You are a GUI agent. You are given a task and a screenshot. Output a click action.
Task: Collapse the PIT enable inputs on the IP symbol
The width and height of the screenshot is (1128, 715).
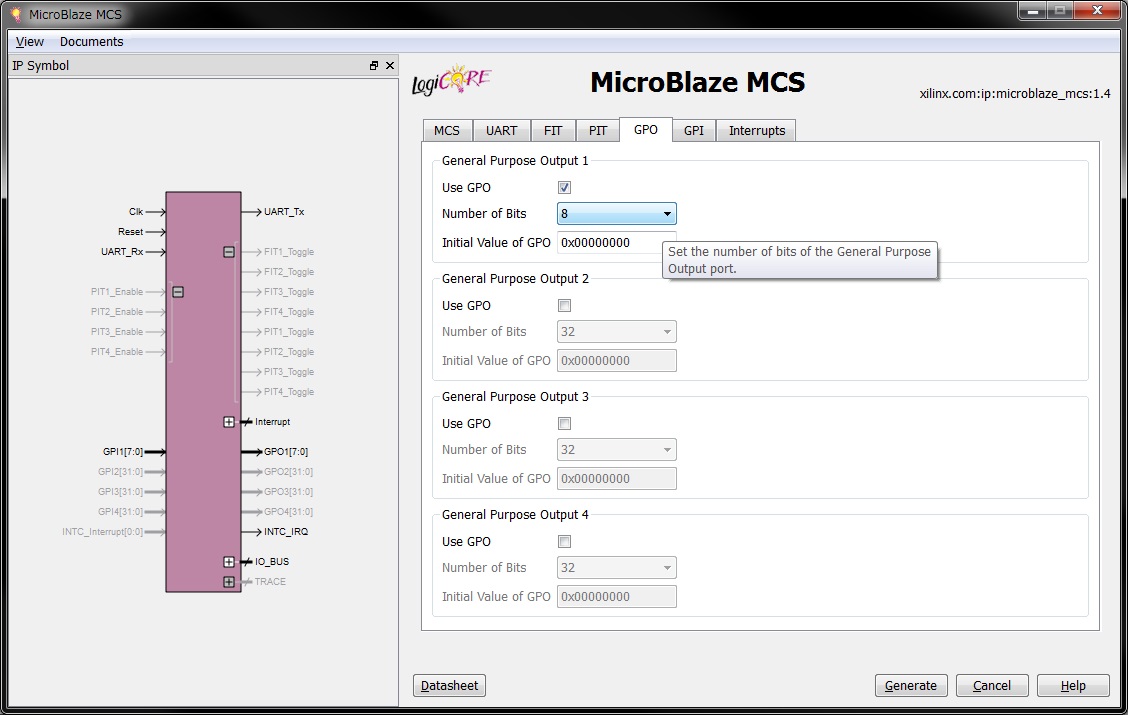177,291
